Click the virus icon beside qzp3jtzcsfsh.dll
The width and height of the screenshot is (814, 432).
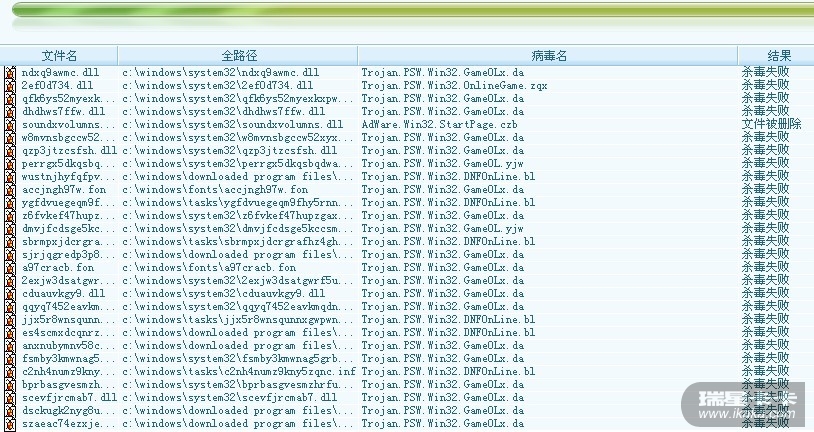point(10,151)
